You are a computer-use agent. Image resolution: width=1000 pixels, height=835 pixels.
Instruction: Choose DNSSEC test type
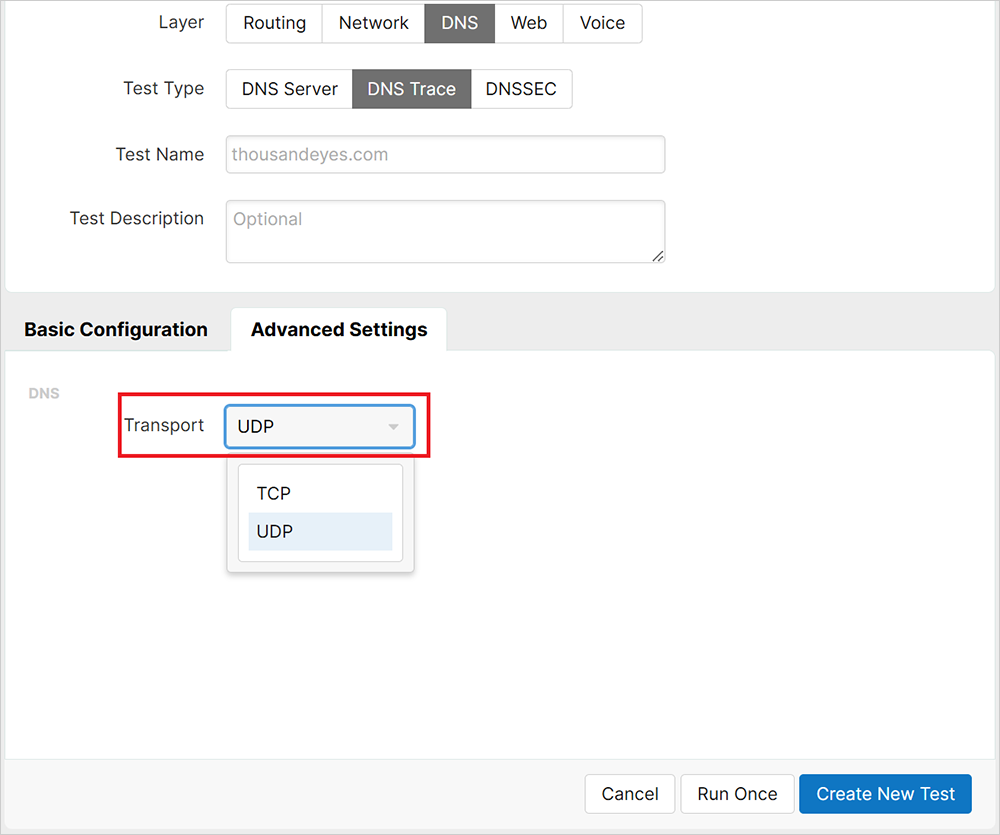(521, 89)
